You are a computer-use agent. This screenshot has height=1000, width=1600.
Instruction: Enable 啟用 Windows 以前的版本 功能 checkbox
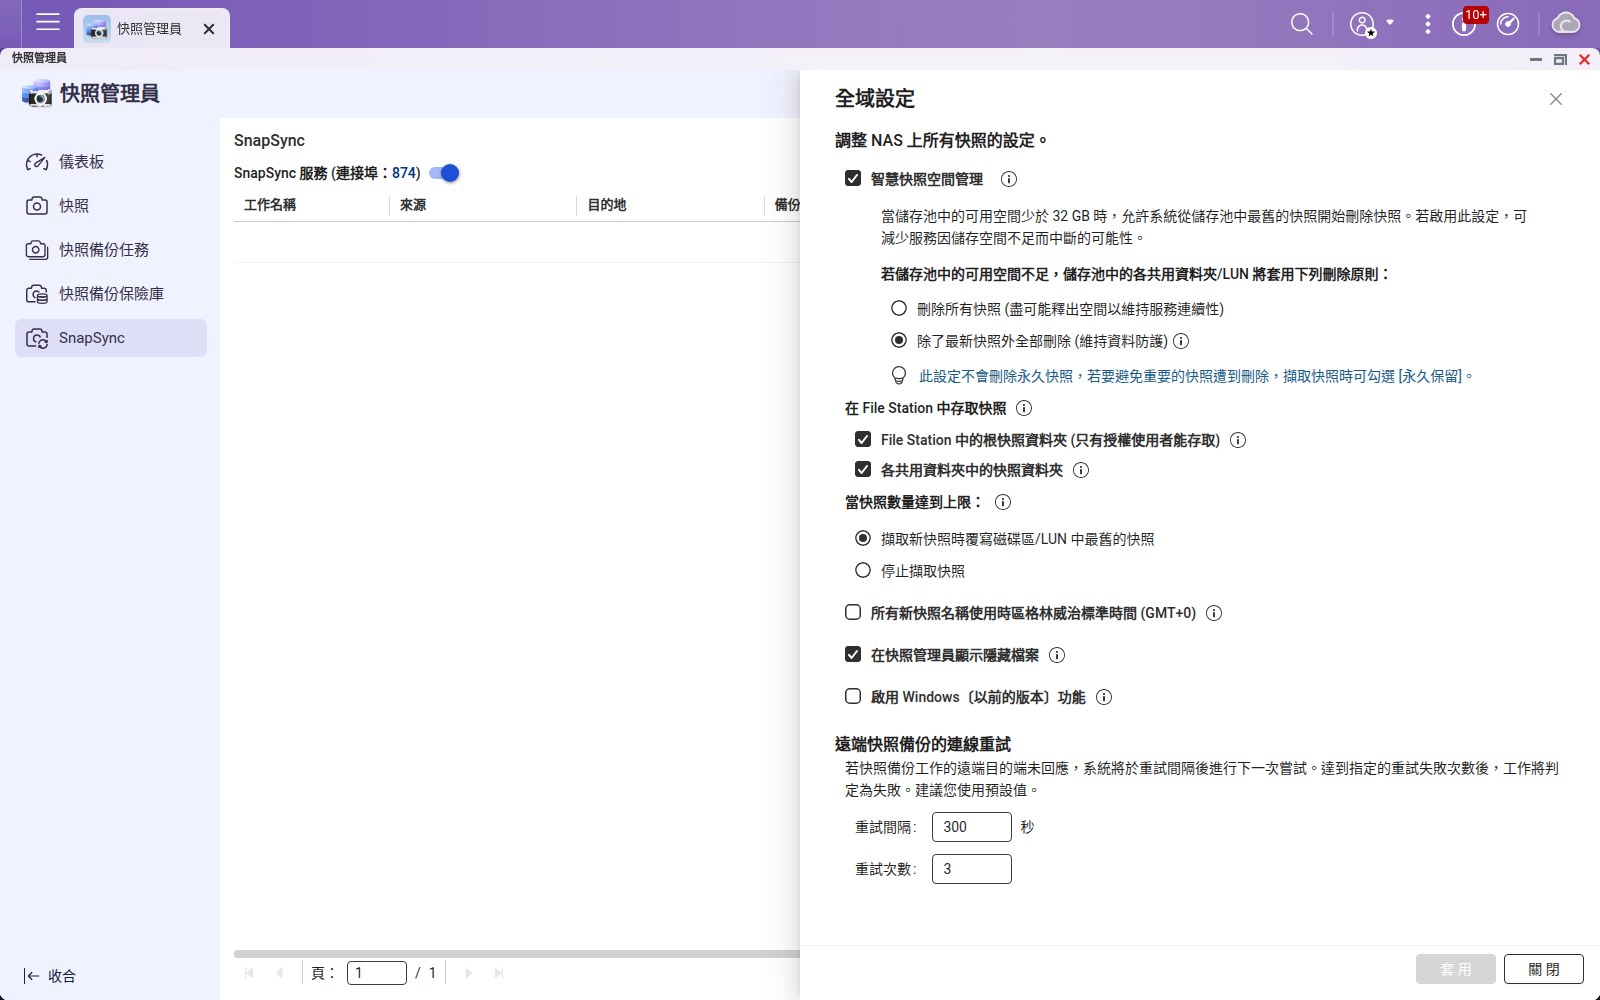pos(853,696)
